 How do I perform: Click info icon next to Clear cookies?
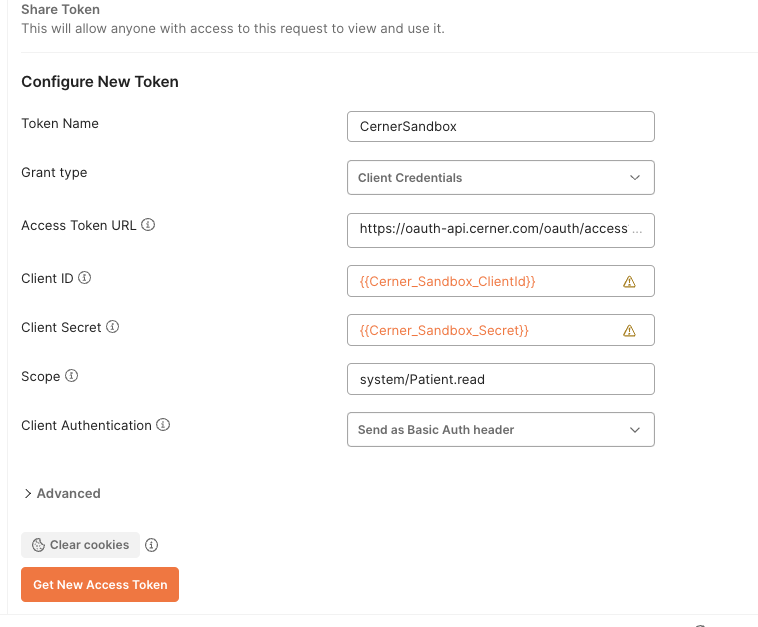point(152,545)
